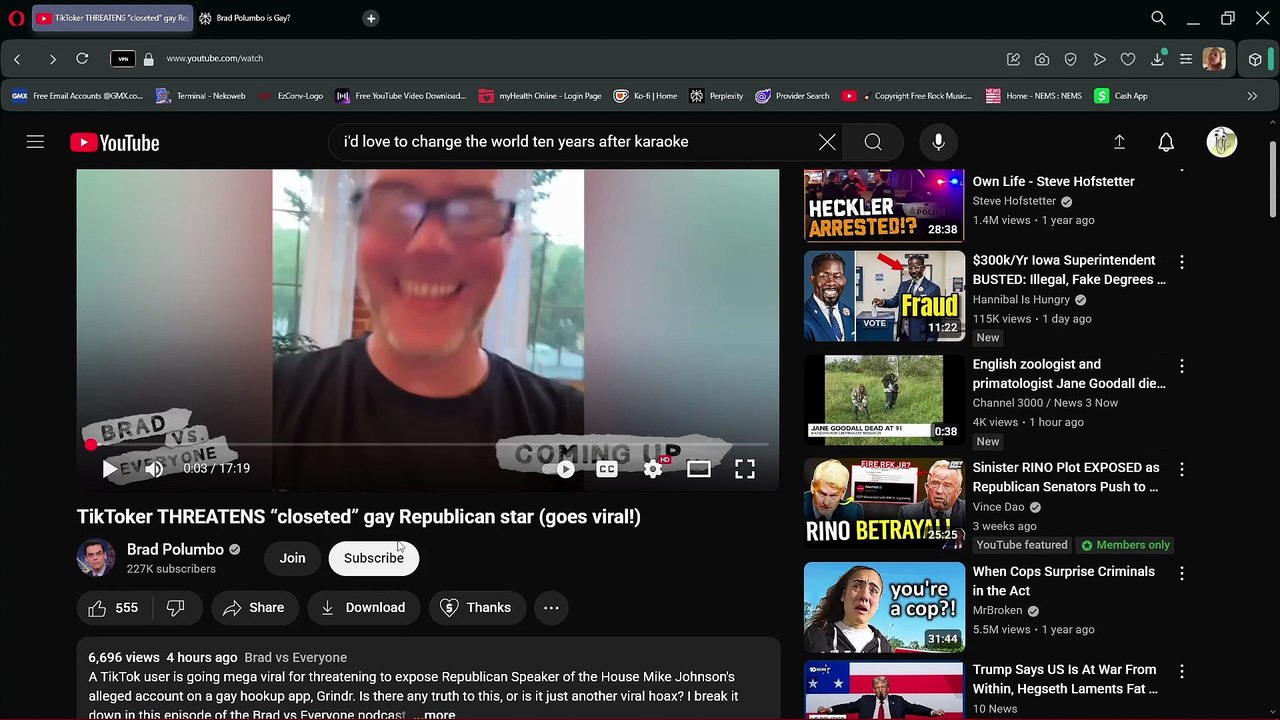Join the Brad Polumbo channel membership
The height and width of the screenshot is (720, 1280).
pyautogui.click(x=292, y=558)
